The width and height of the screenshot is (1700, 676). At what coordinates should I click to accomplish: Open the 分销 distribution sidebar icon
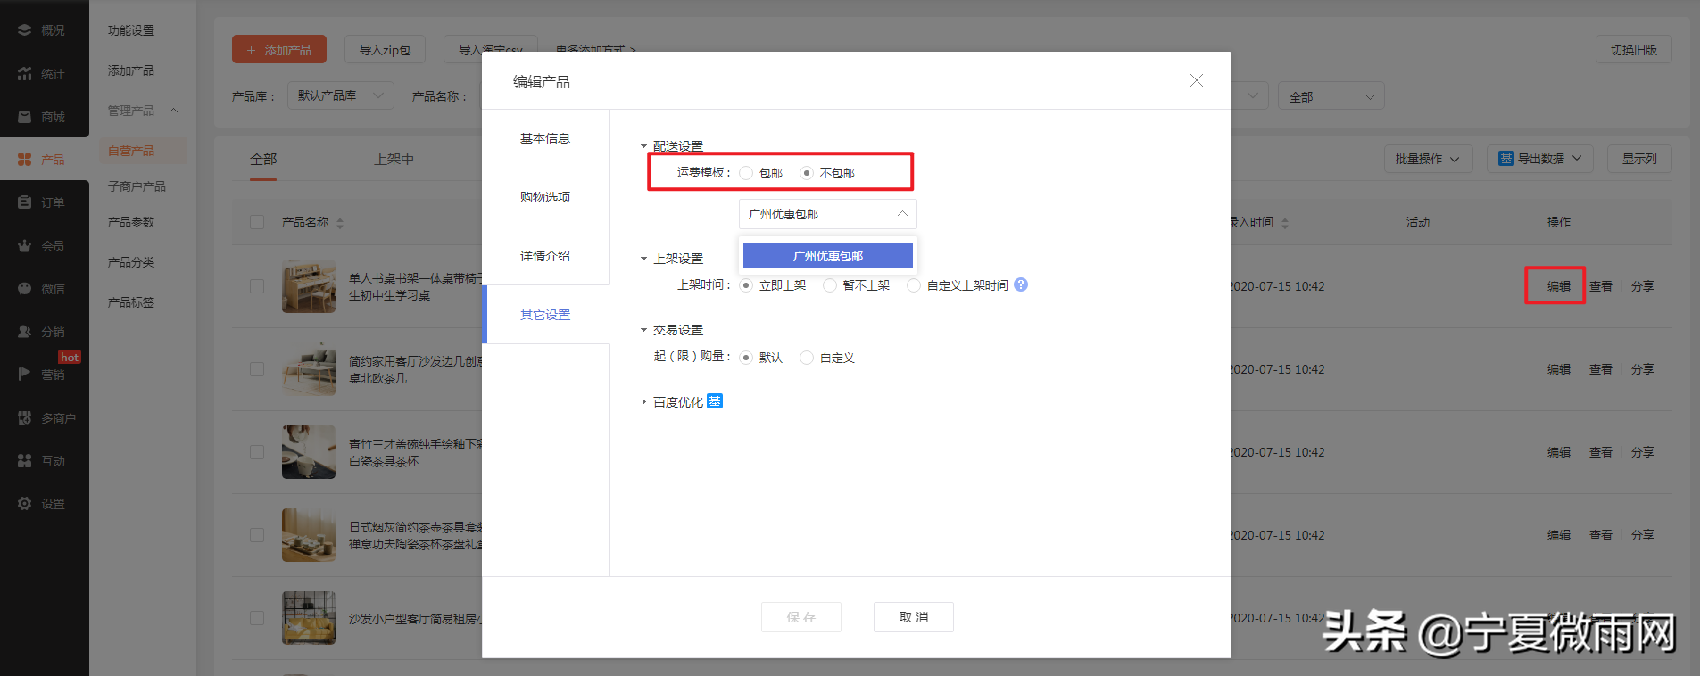[24, 331]
